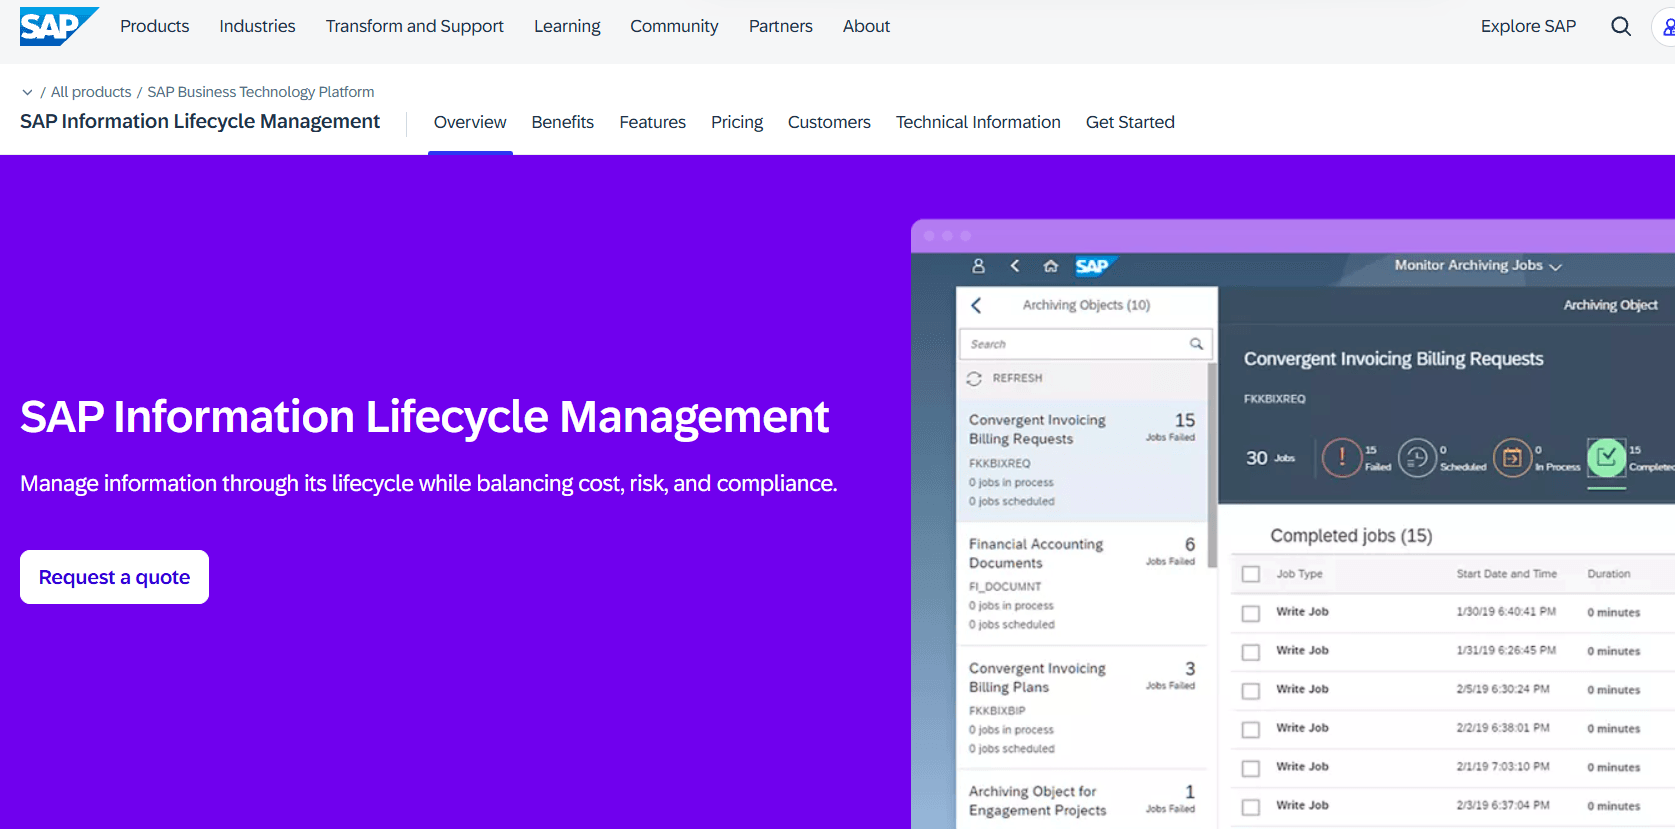
Task: Click the 2/1/19 7:03:10 PM timestamp
Action: (x=1503, y=767)
